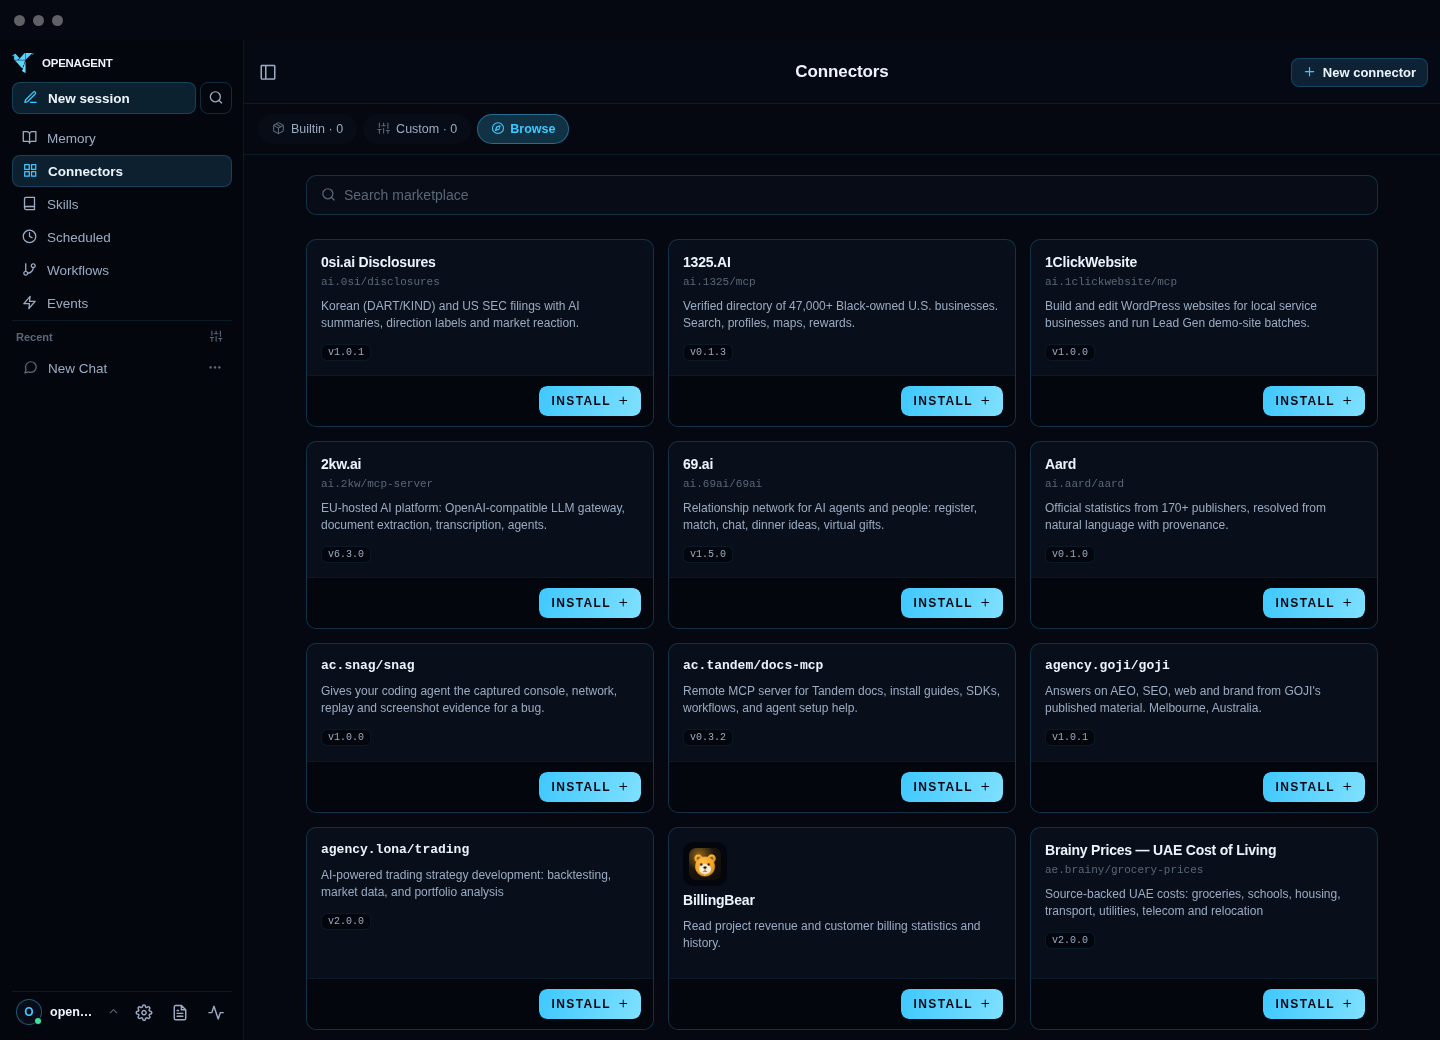The height and width of the screenshot is (1040, 1440).
Task: Click the New Chat speech bubble icon
Action: tap(31, 368)
